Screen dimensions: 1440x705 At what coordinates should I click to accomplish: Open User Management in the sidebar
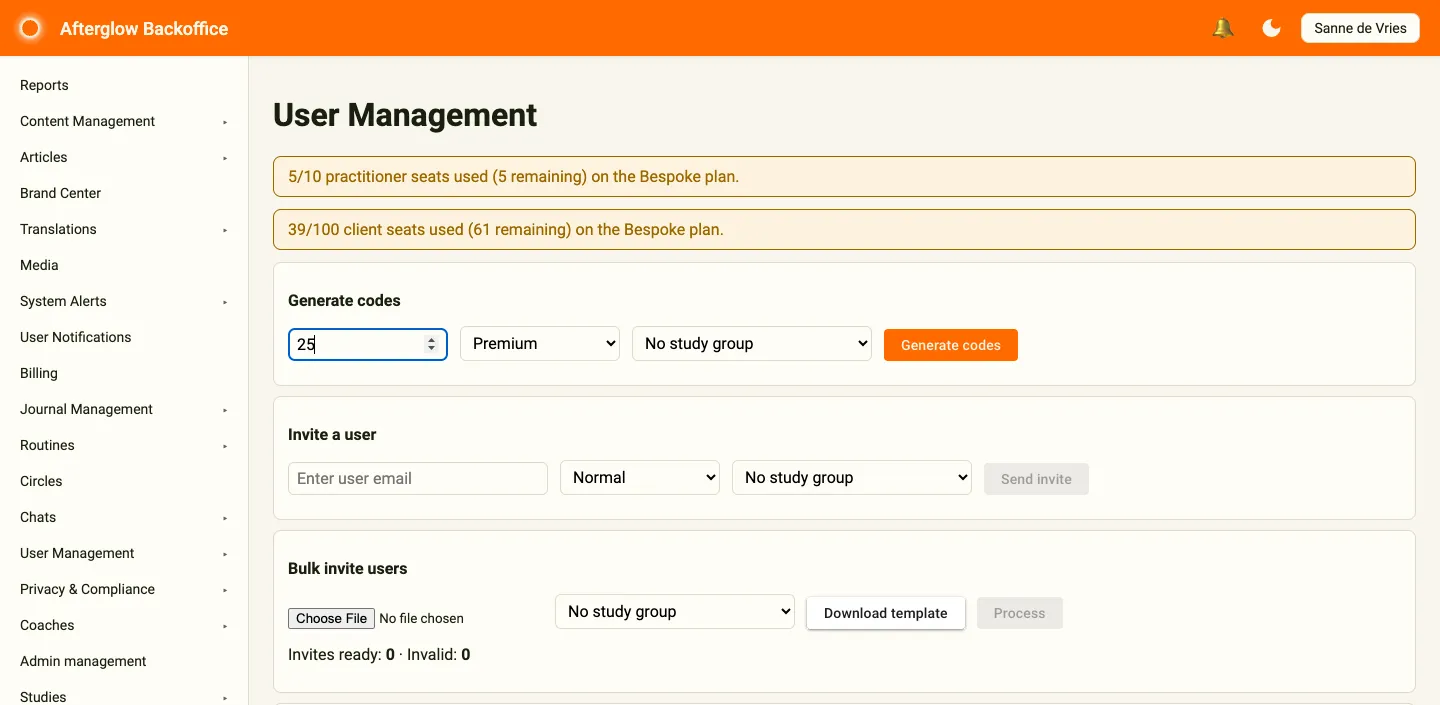(77, 553)
